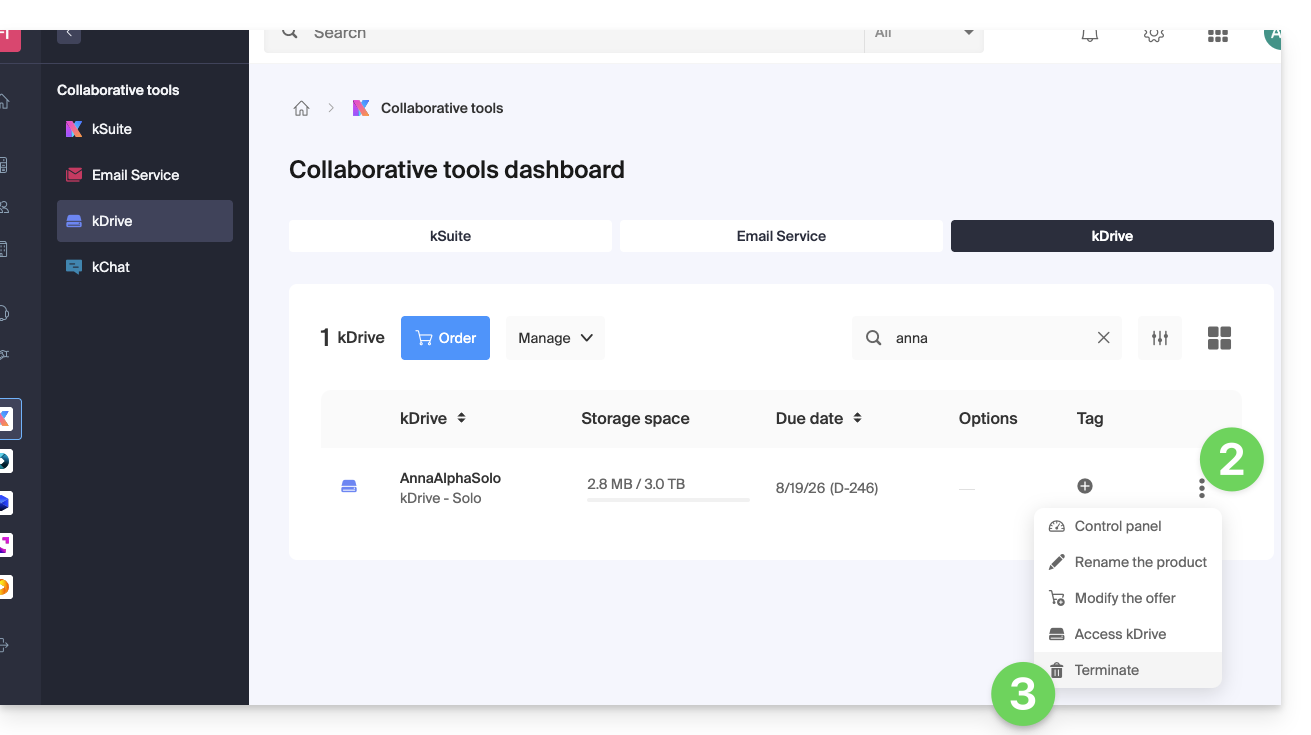The width and height of the screenshot is (1311, 735).
Task: Choose Rename the product menu entry
Action: (x=1140, y=562)
